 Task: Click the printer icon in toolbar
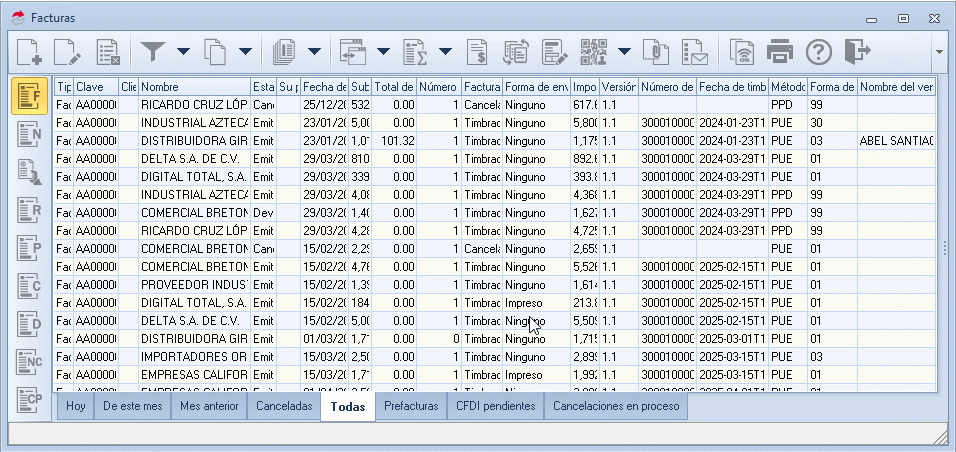pos(780,51)
